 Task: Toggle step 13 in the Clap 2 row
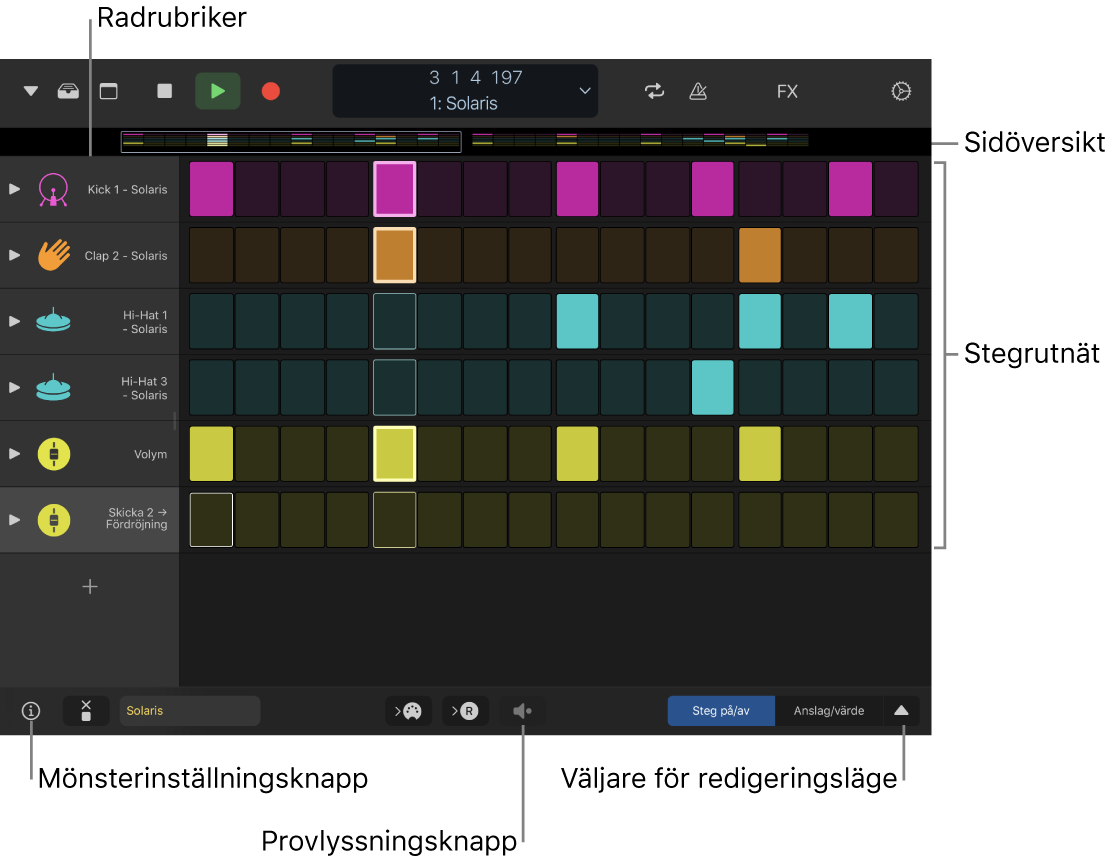(759, 255)
